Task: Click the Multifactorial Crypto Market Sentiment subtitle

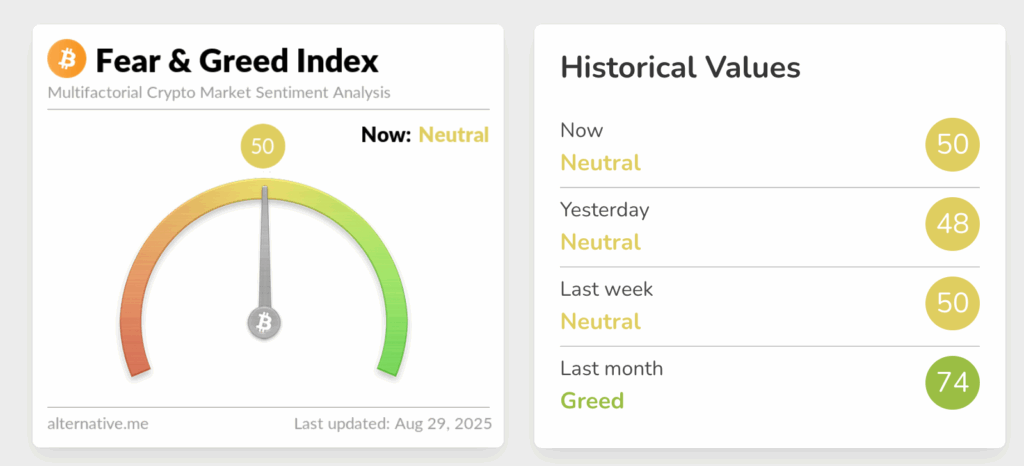Action: point(219,93)
